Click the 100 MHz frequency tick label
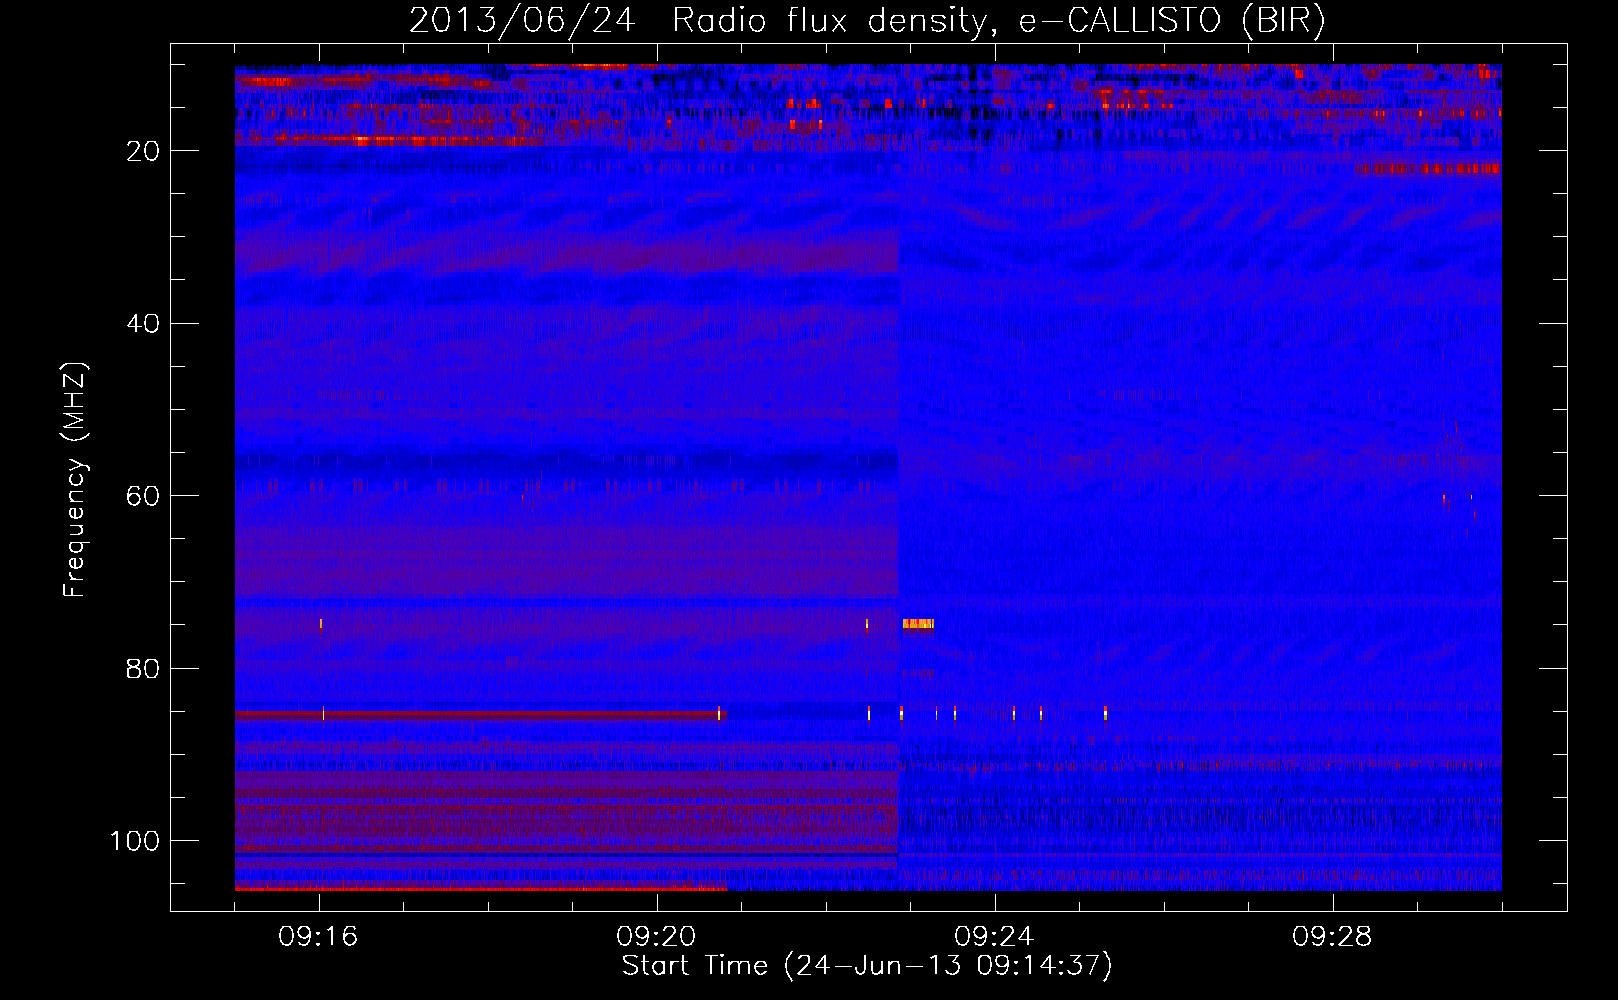Viewport: 1618px width, 1000px height. pos(135,841)
